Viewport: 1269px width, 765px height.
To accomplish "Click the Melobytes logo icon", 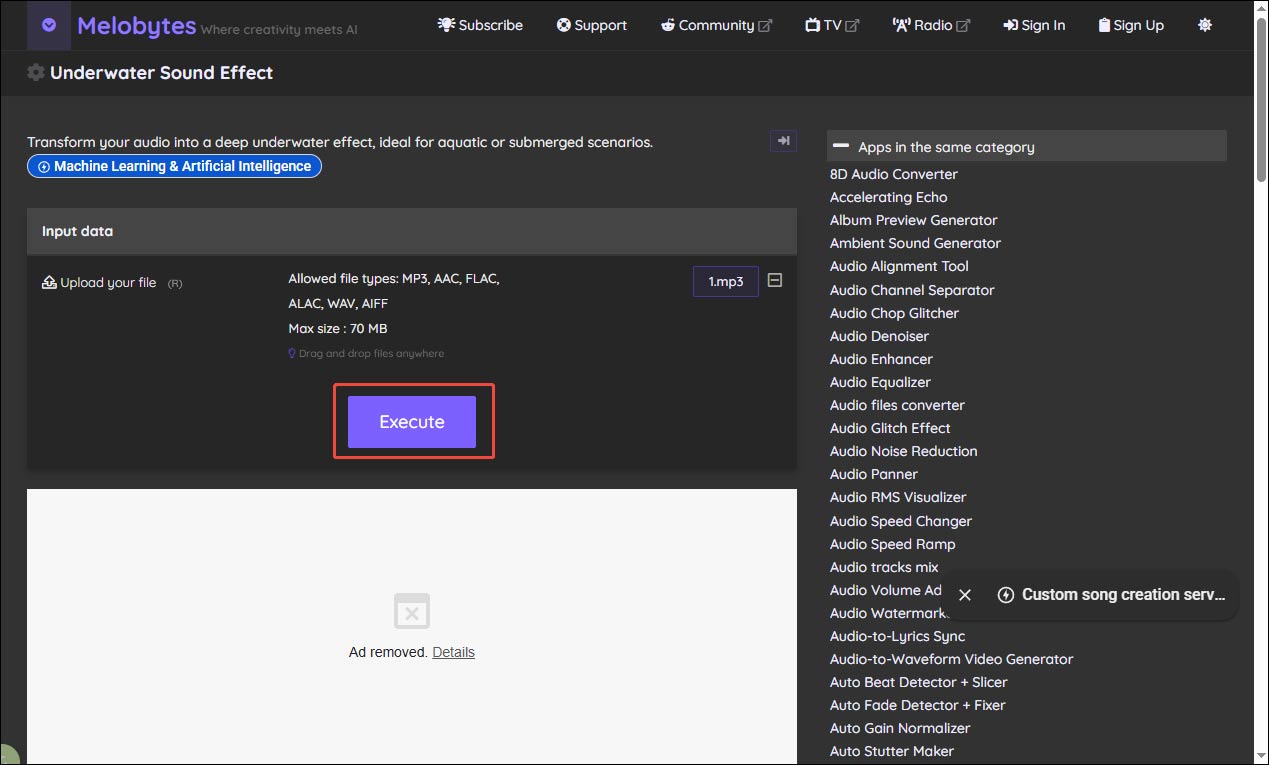I will [48, 25].
